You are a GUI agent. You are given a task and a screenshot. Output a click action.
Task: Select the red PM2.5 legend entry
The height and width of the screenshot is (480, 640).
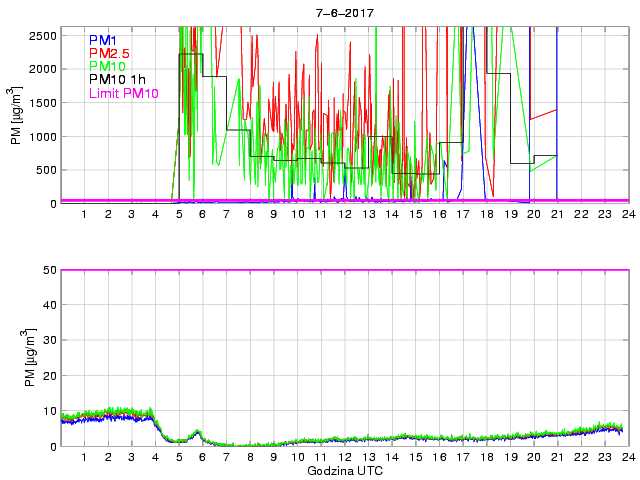108,53
